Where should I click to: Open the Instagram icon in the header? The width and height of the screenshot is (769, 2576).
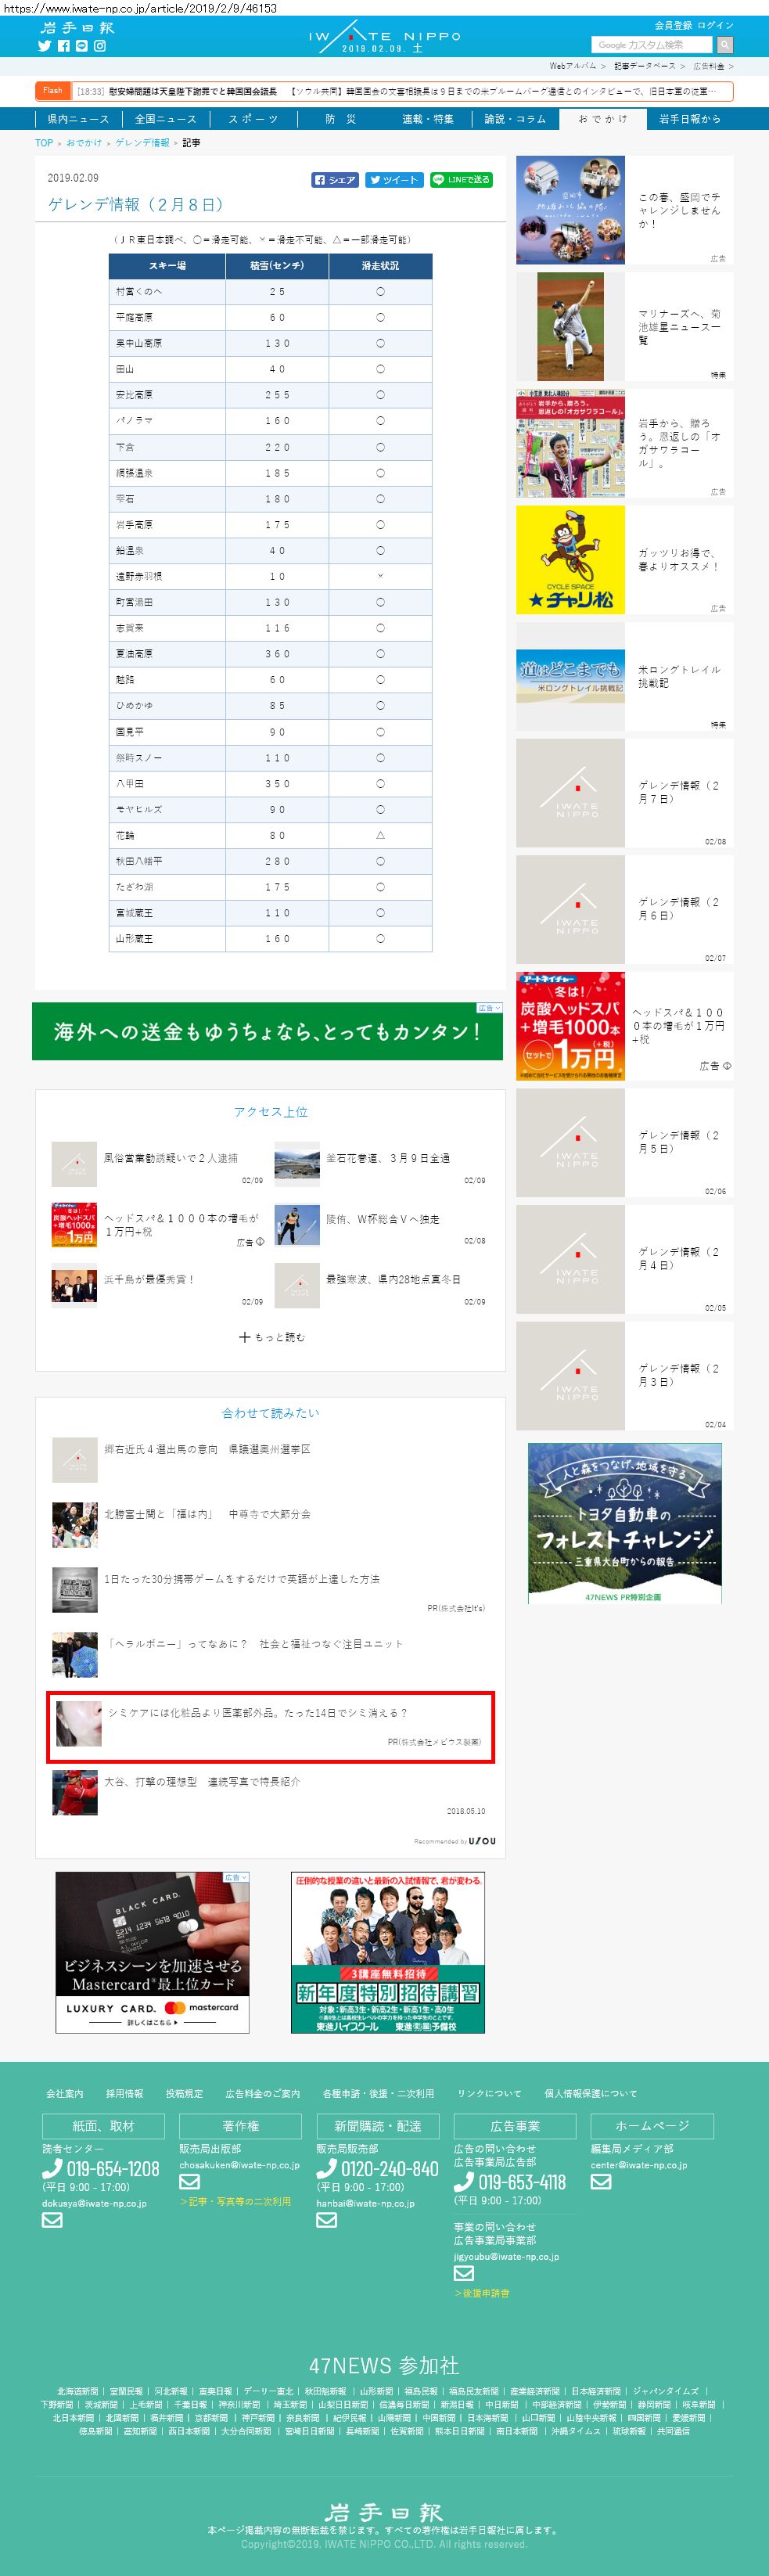(x=100, y=46)
